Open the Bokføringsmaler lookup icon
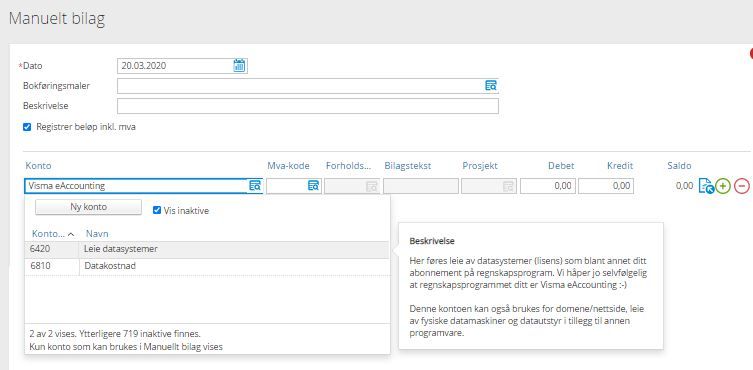 click(490, 86)
